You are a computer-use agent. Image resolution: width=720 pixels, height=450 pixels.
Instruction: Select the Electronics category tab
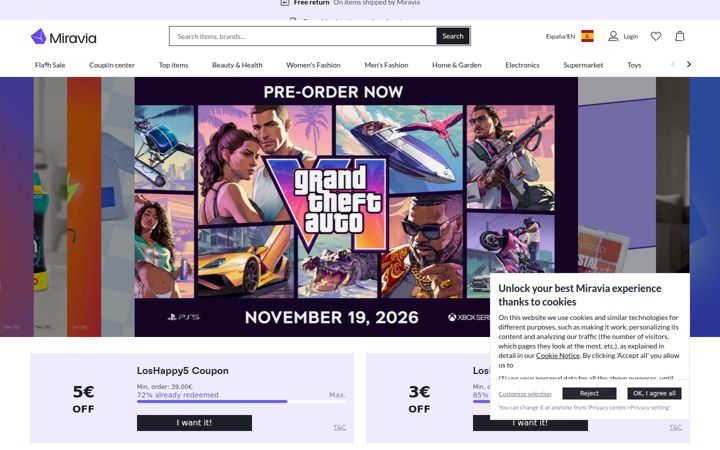pyautogui.click(x=522, y=65)
